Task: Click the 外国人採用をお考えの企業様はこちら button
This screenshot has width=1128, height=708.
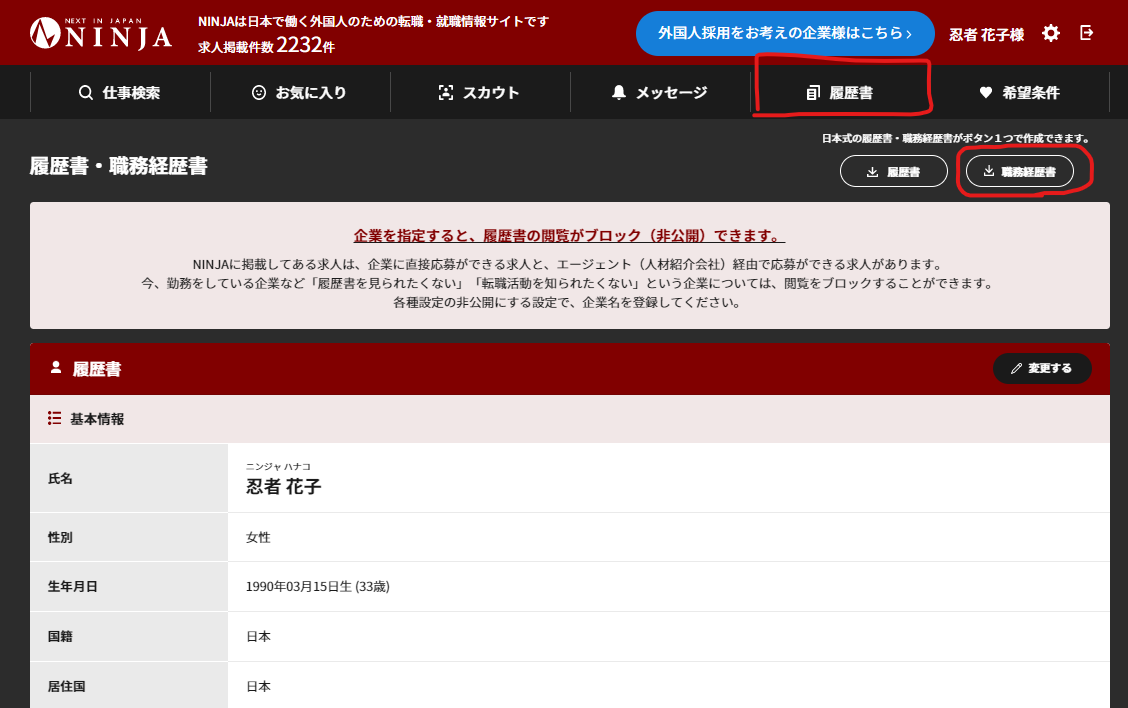Action: point(785,33)
